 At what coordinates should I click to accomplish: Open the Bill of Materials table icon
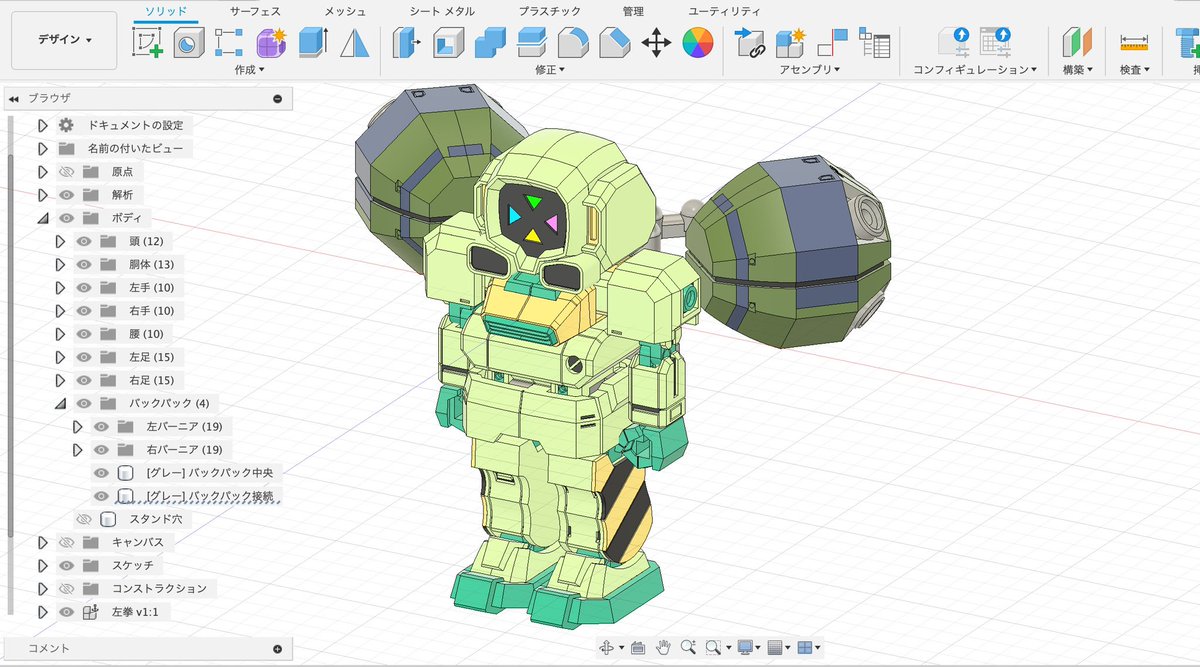875,43
